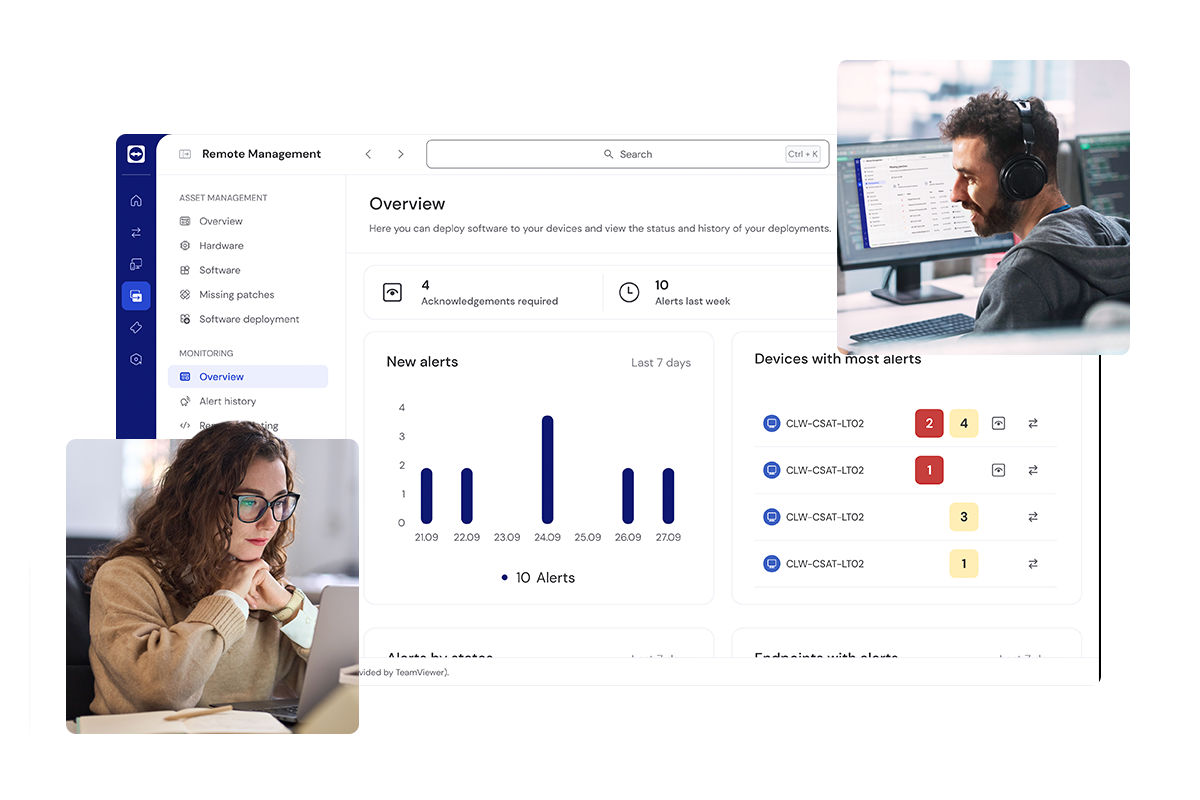
Task: Click the 10 Alerts chart legend
Action: coord(538,578)
